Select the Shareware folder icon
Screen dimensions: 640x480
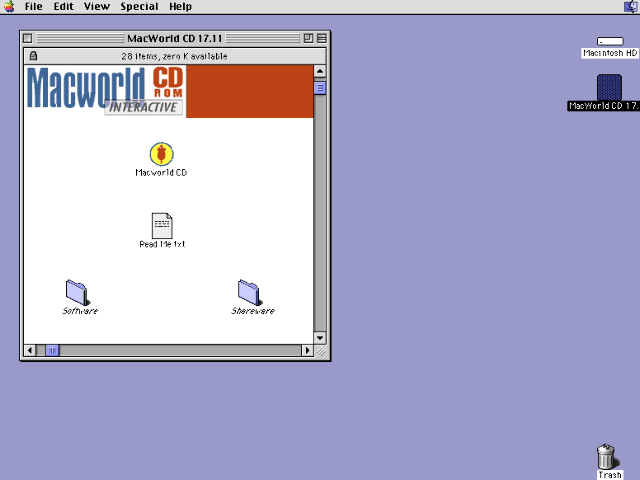(249, 292)
